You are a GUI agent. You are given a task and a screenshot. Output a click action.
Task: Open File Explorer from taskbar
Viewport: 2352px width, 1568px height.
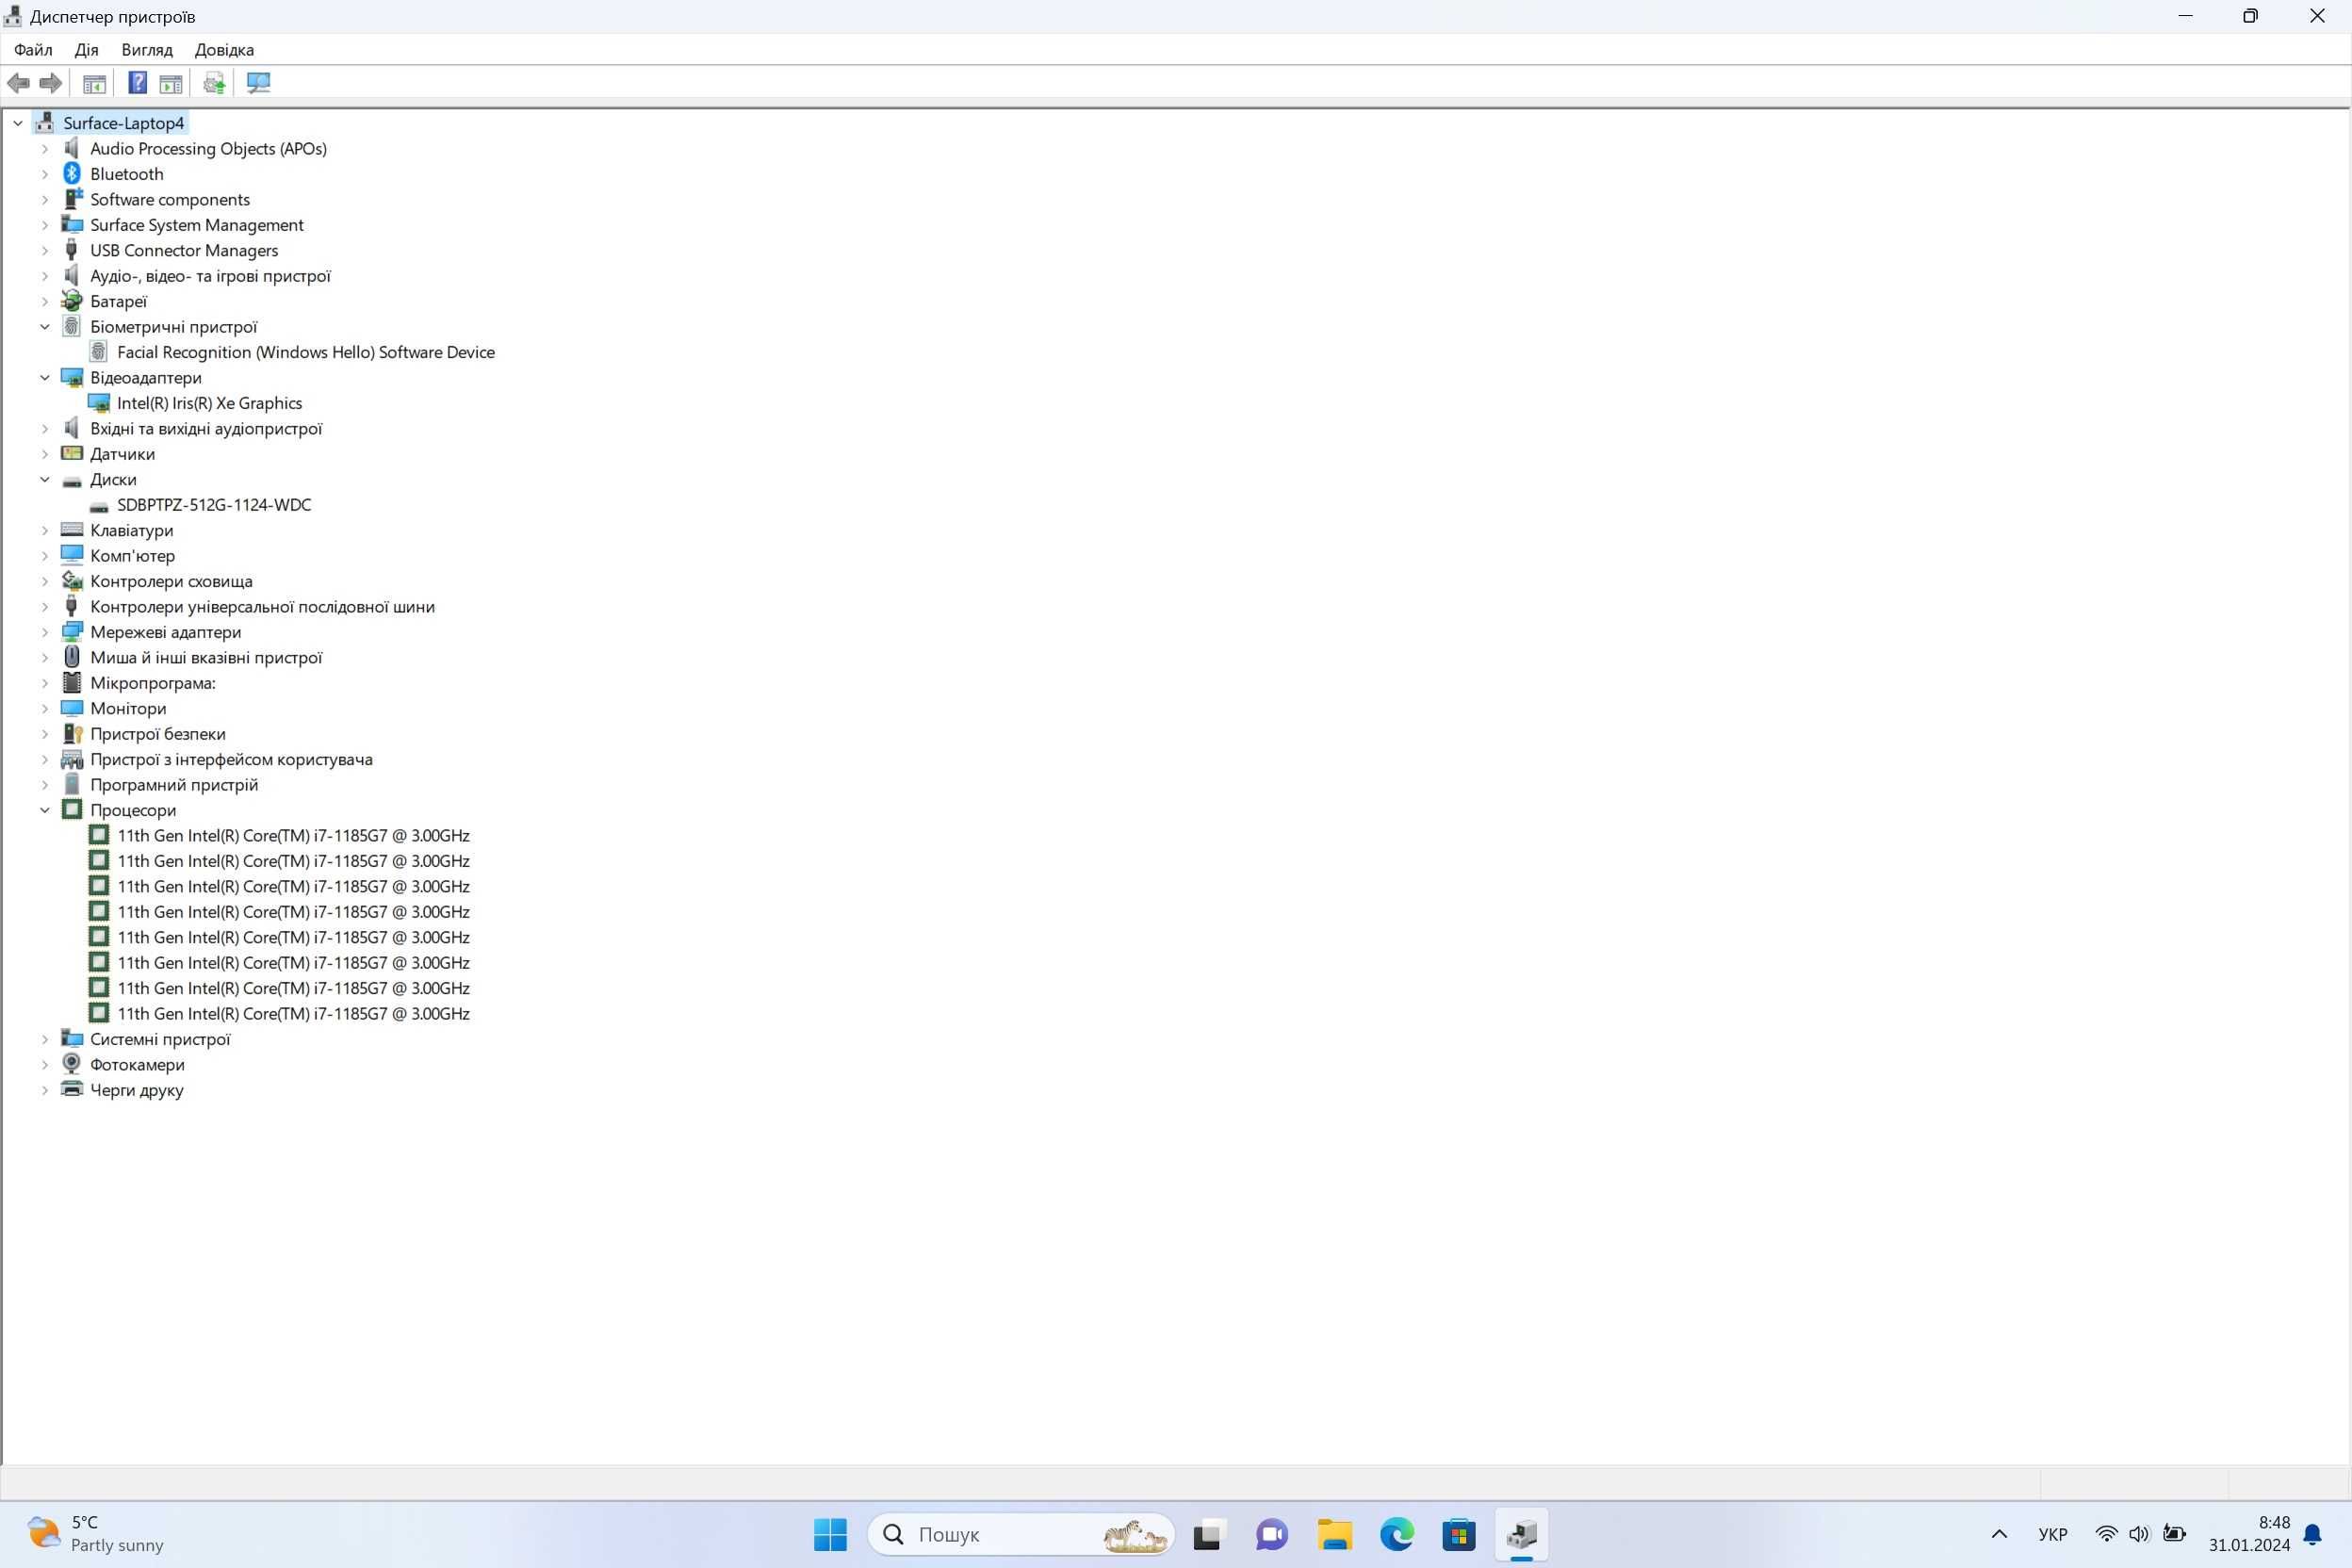coord(1334,1534)
